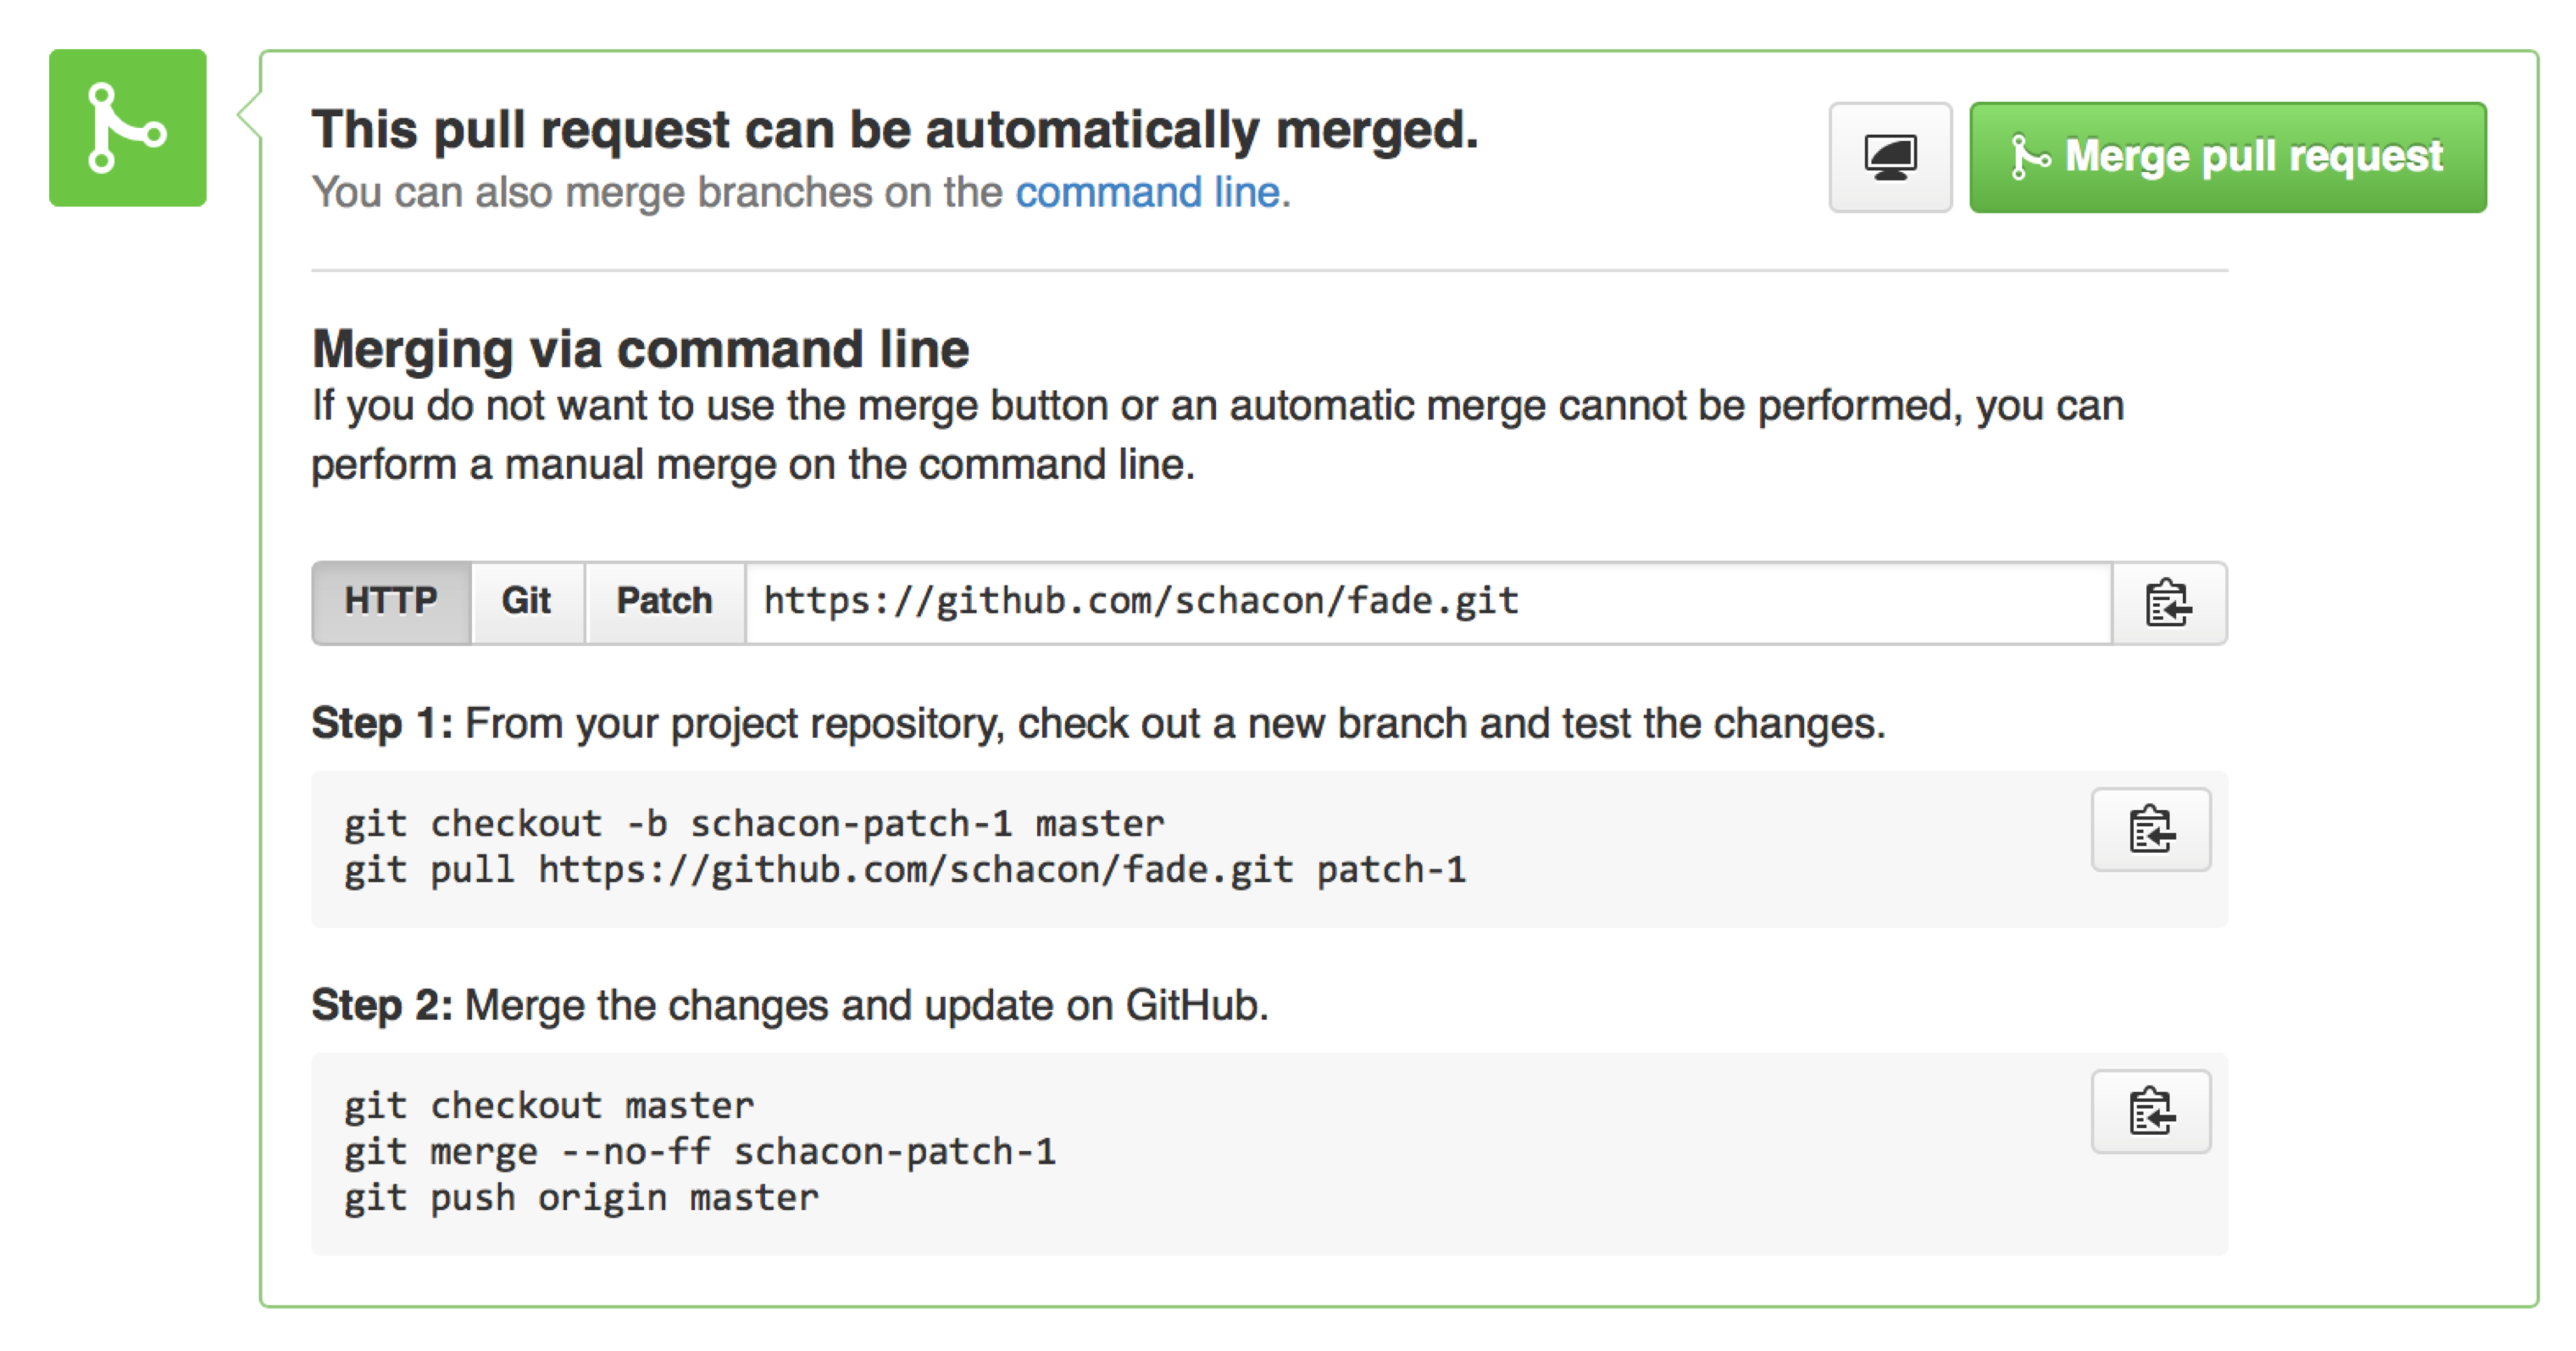Copy Step 1 commands to clipboard
The width and height of the screenshot is (2576, 1351).
(x=2150, y=830)
